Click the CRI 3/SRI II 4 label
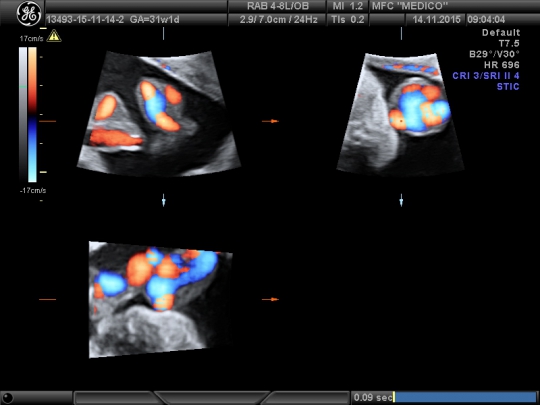This screenshot has height=405, width=540. click(486, 76)
